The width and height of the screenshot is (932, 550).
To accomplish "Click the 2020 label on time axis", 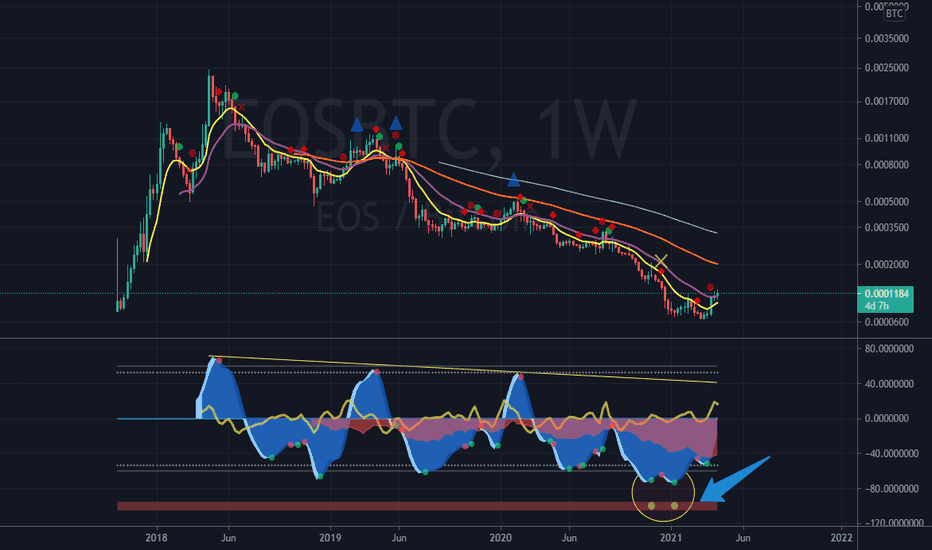I will click(500, 538).
